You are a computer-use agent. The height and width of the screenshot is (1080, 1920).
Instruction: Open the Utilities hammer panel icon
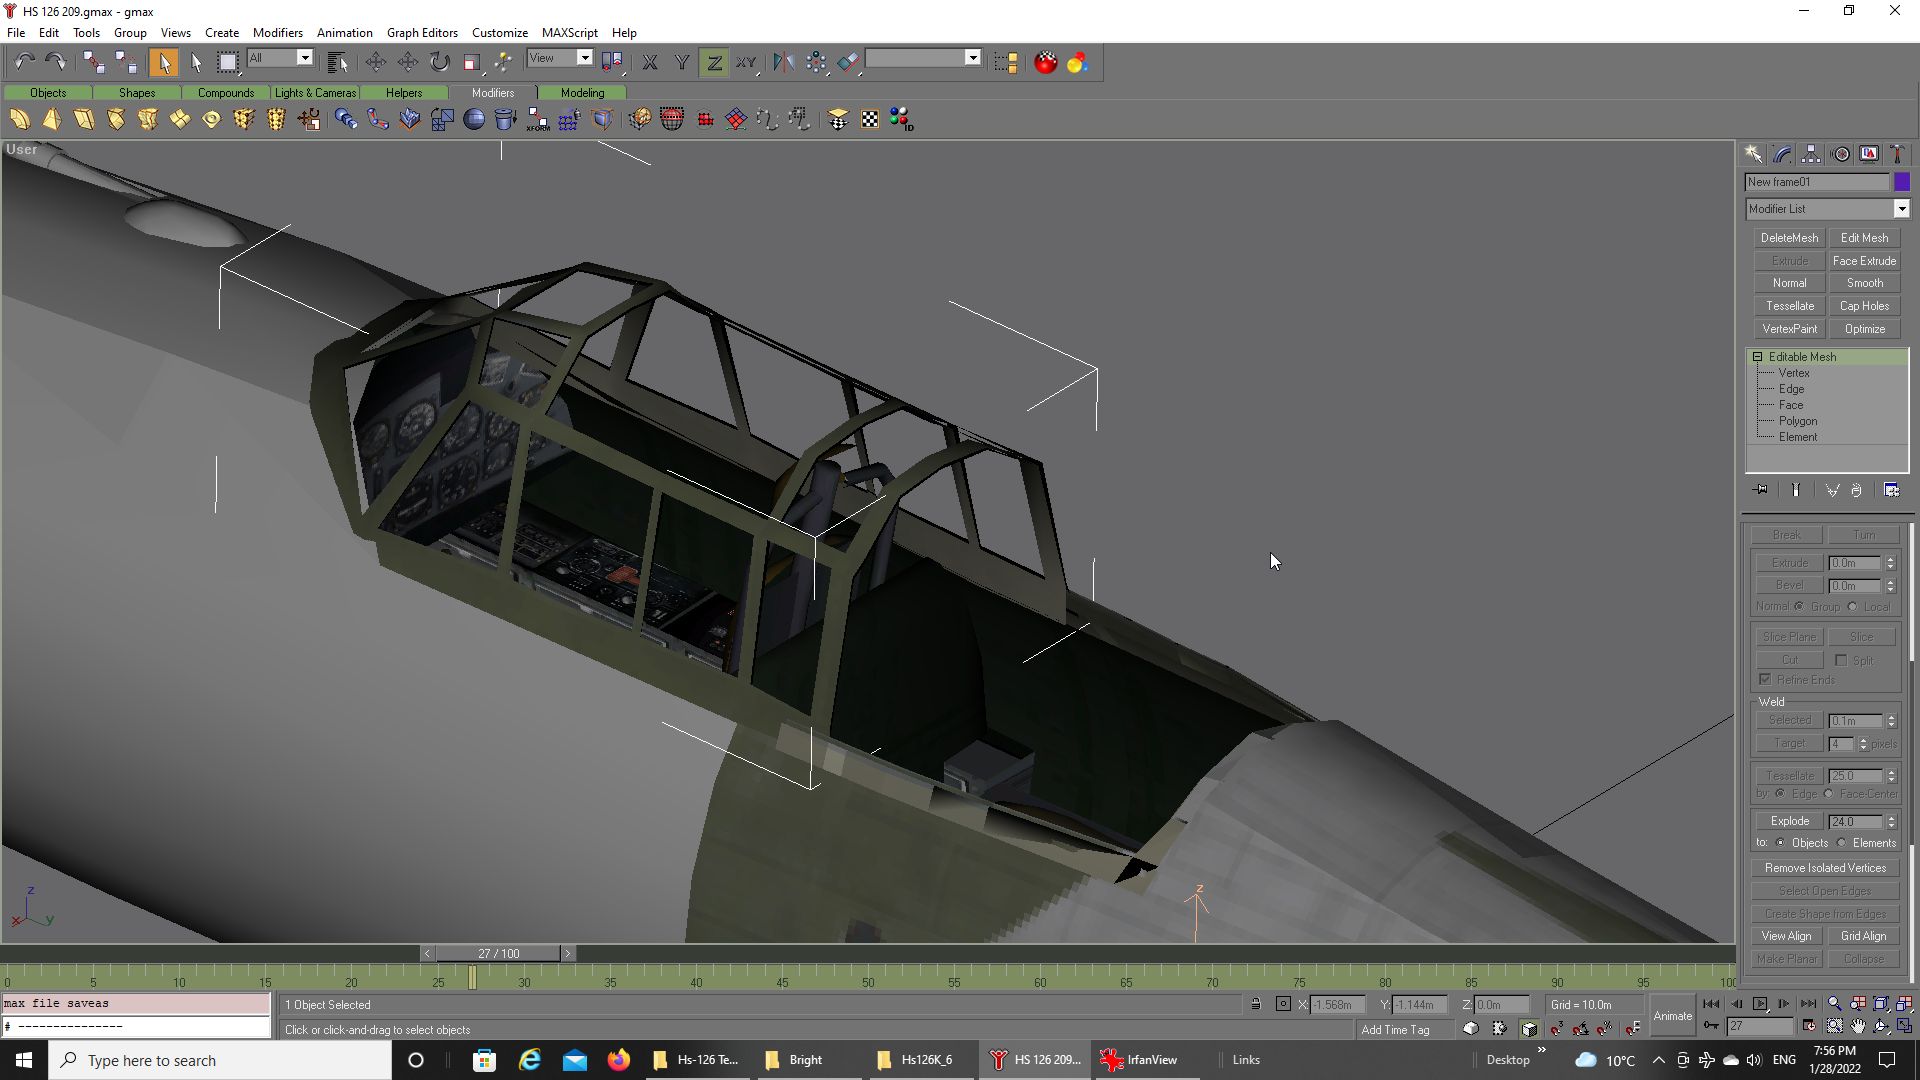[1897, 154]
